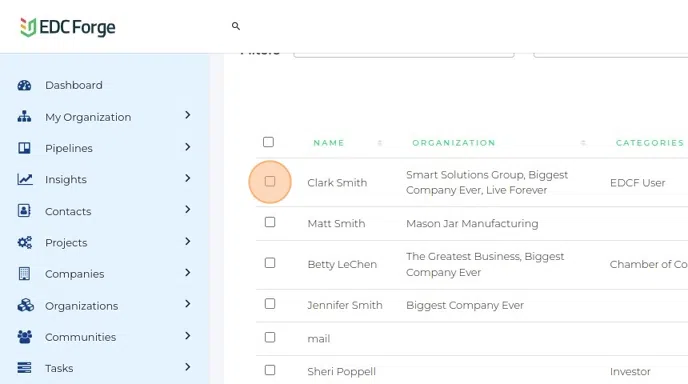
Task: Check the Jennifer Smith row checkbox
Action: (270, 304)
